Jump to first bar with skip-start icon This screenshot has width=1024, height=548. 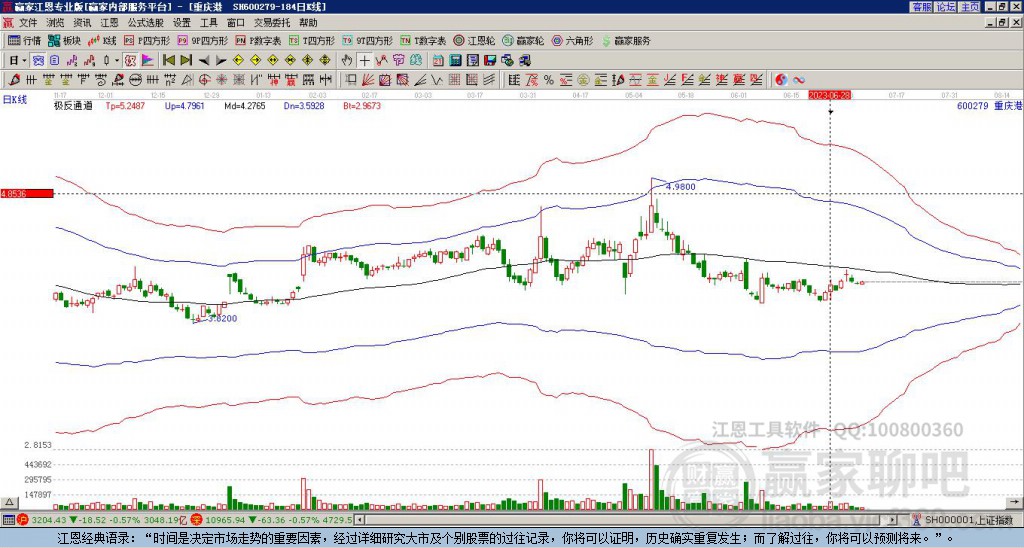pos(168,60)
